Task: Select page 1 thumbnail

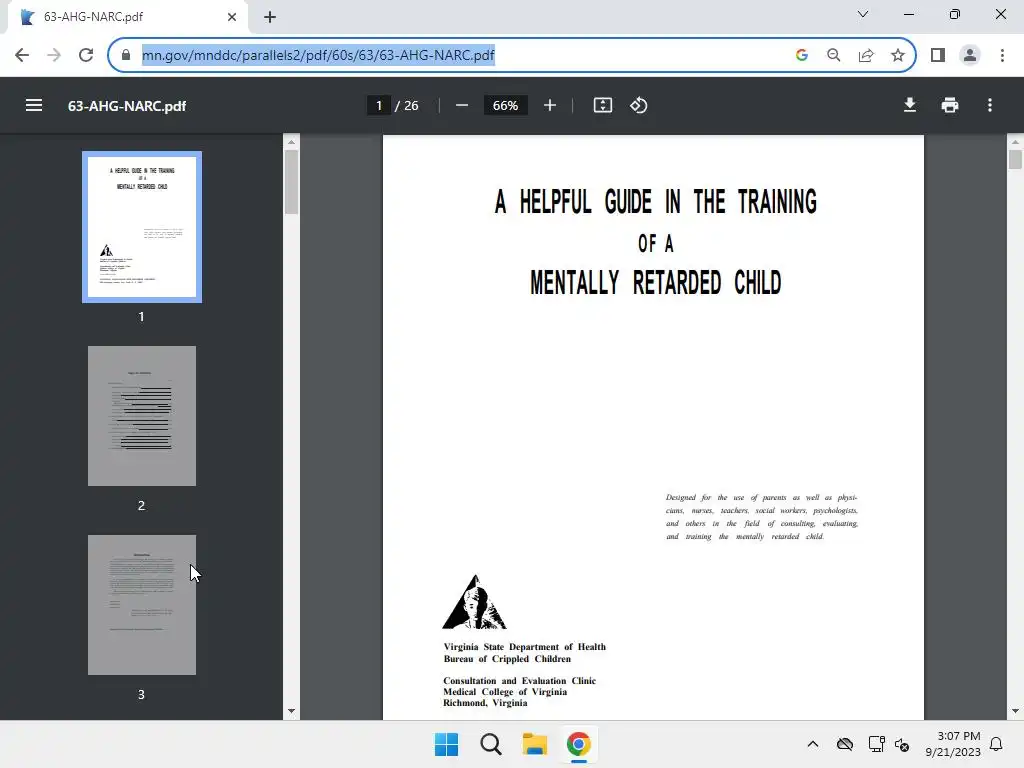Action: tap(142, 227)
